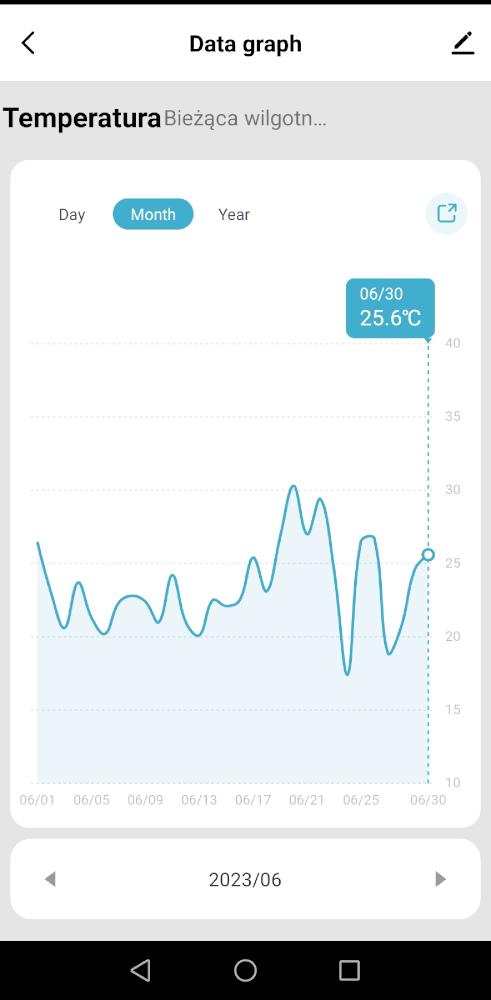Select the Month view tab

(153, 214)
